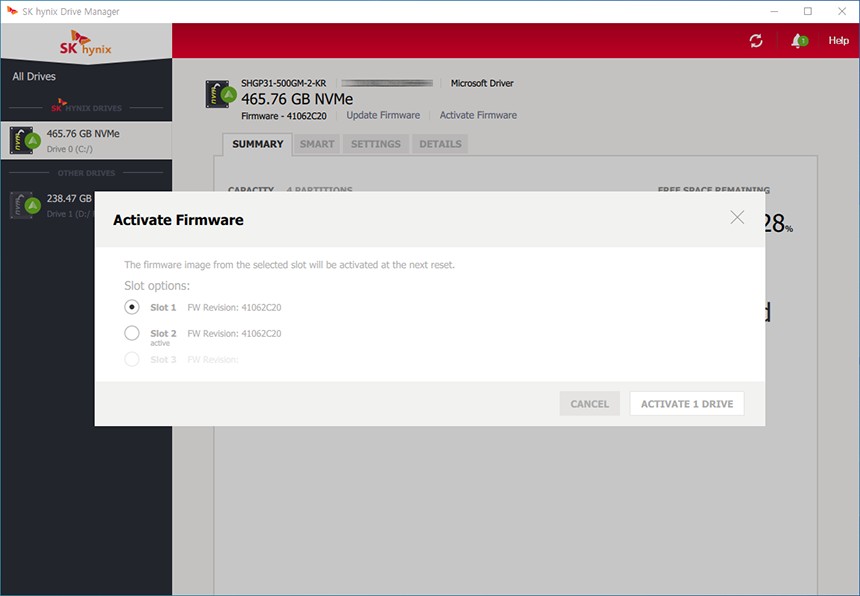Switch to the SMART tab

coord(317,144)
